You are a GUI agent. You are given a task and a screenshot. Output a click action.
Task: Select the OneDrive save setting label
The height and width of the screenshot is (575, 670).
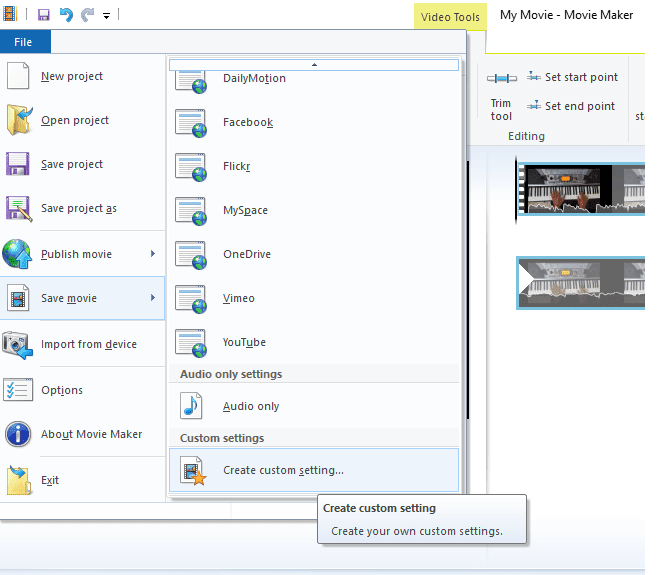247,254
